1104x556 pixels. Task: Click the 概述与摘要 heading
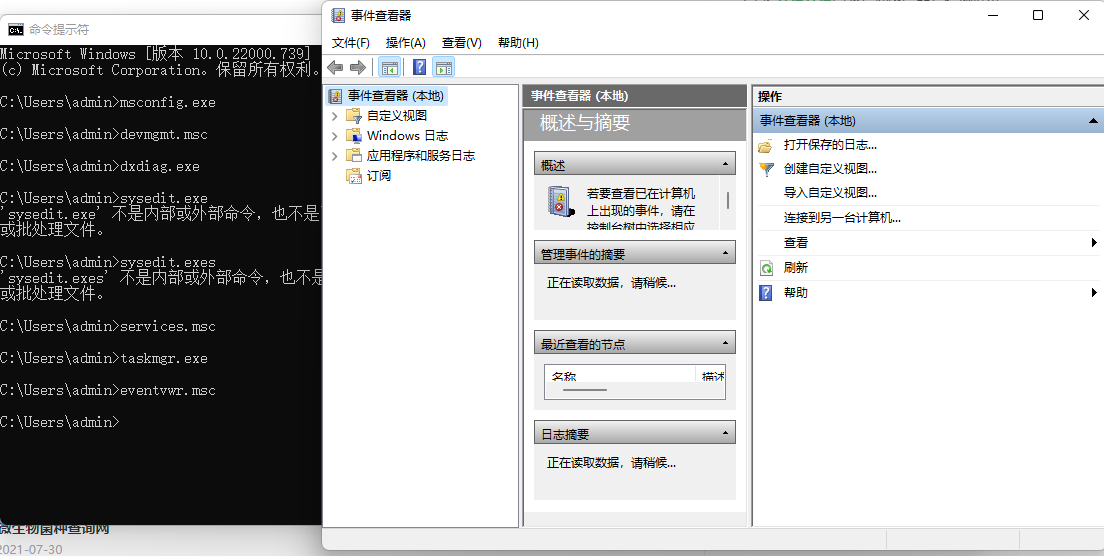(x=584, y=122)
